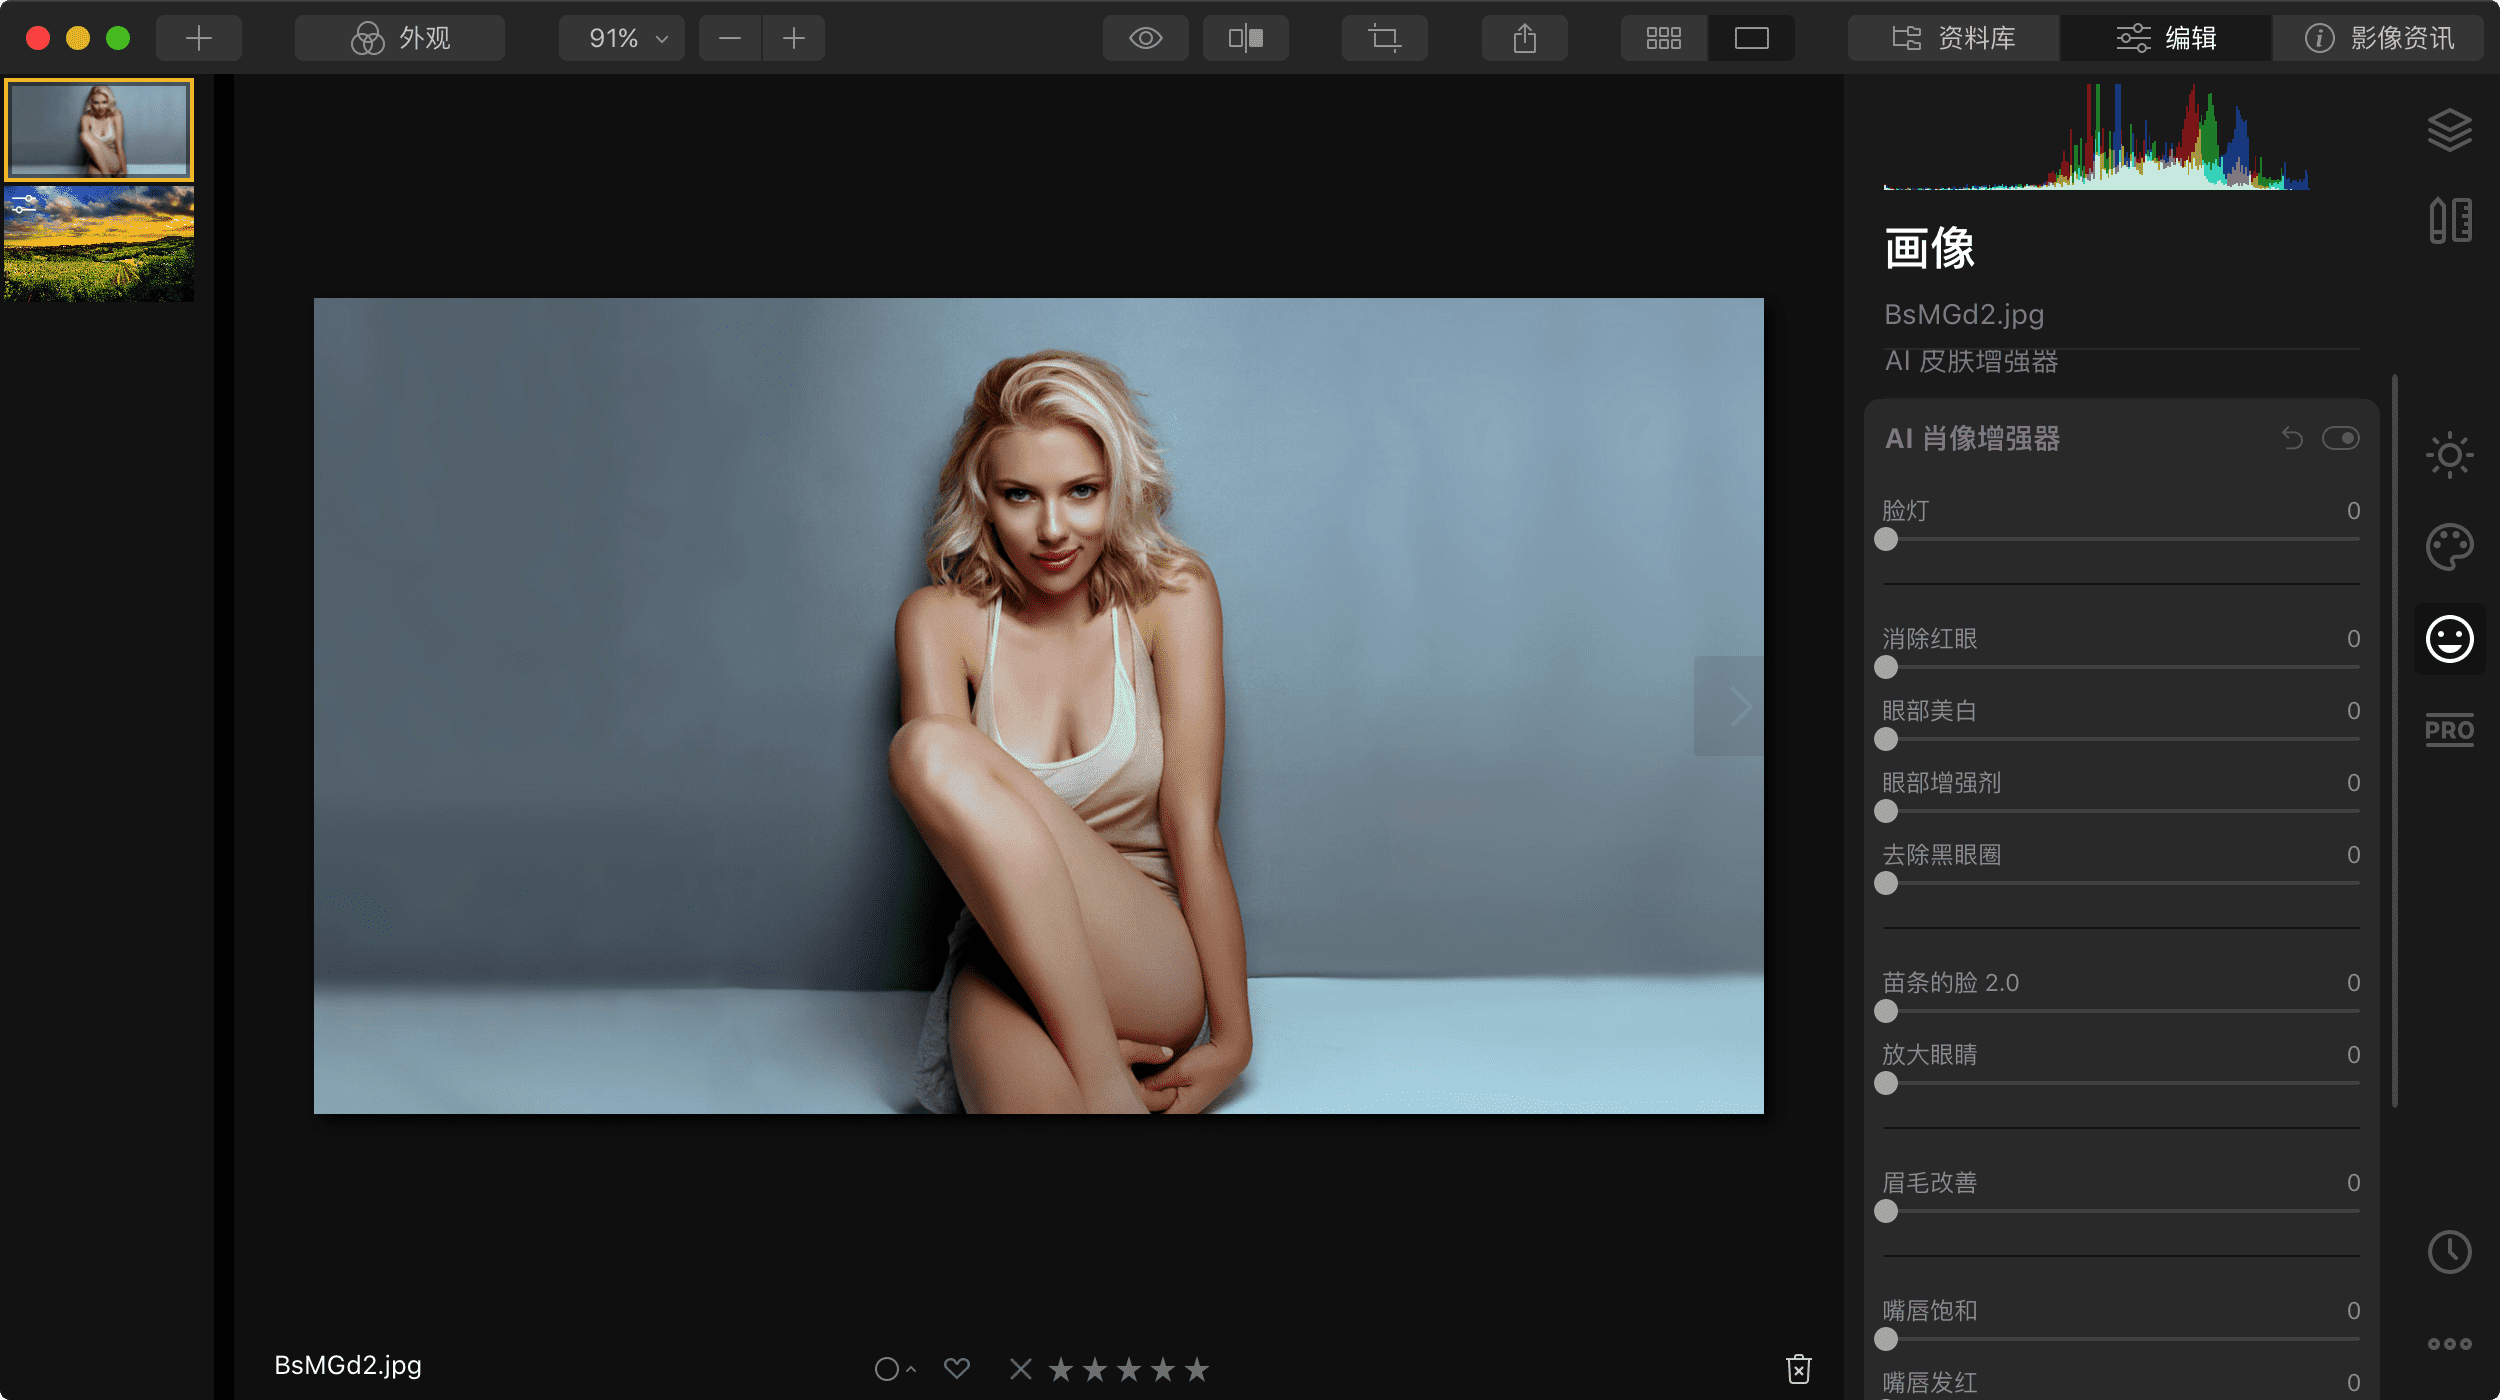Open the color label circle dropdown

point(894,1369)
